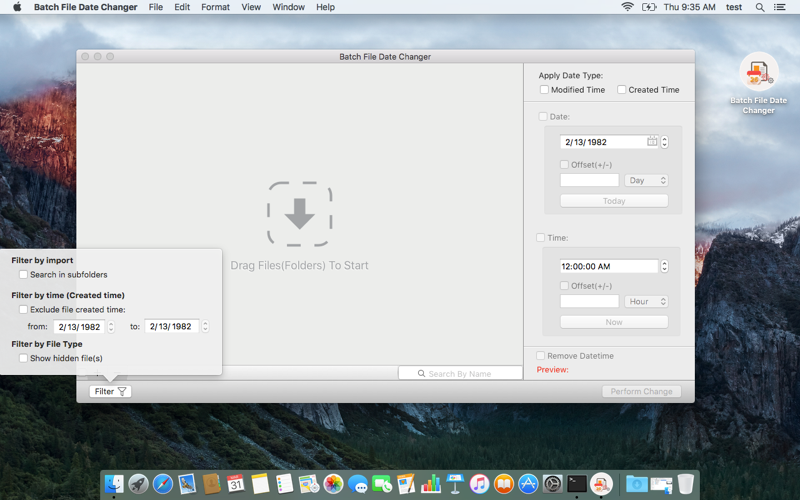
Task: Enable the Modified Time checkbox
Action: (544, 90)
